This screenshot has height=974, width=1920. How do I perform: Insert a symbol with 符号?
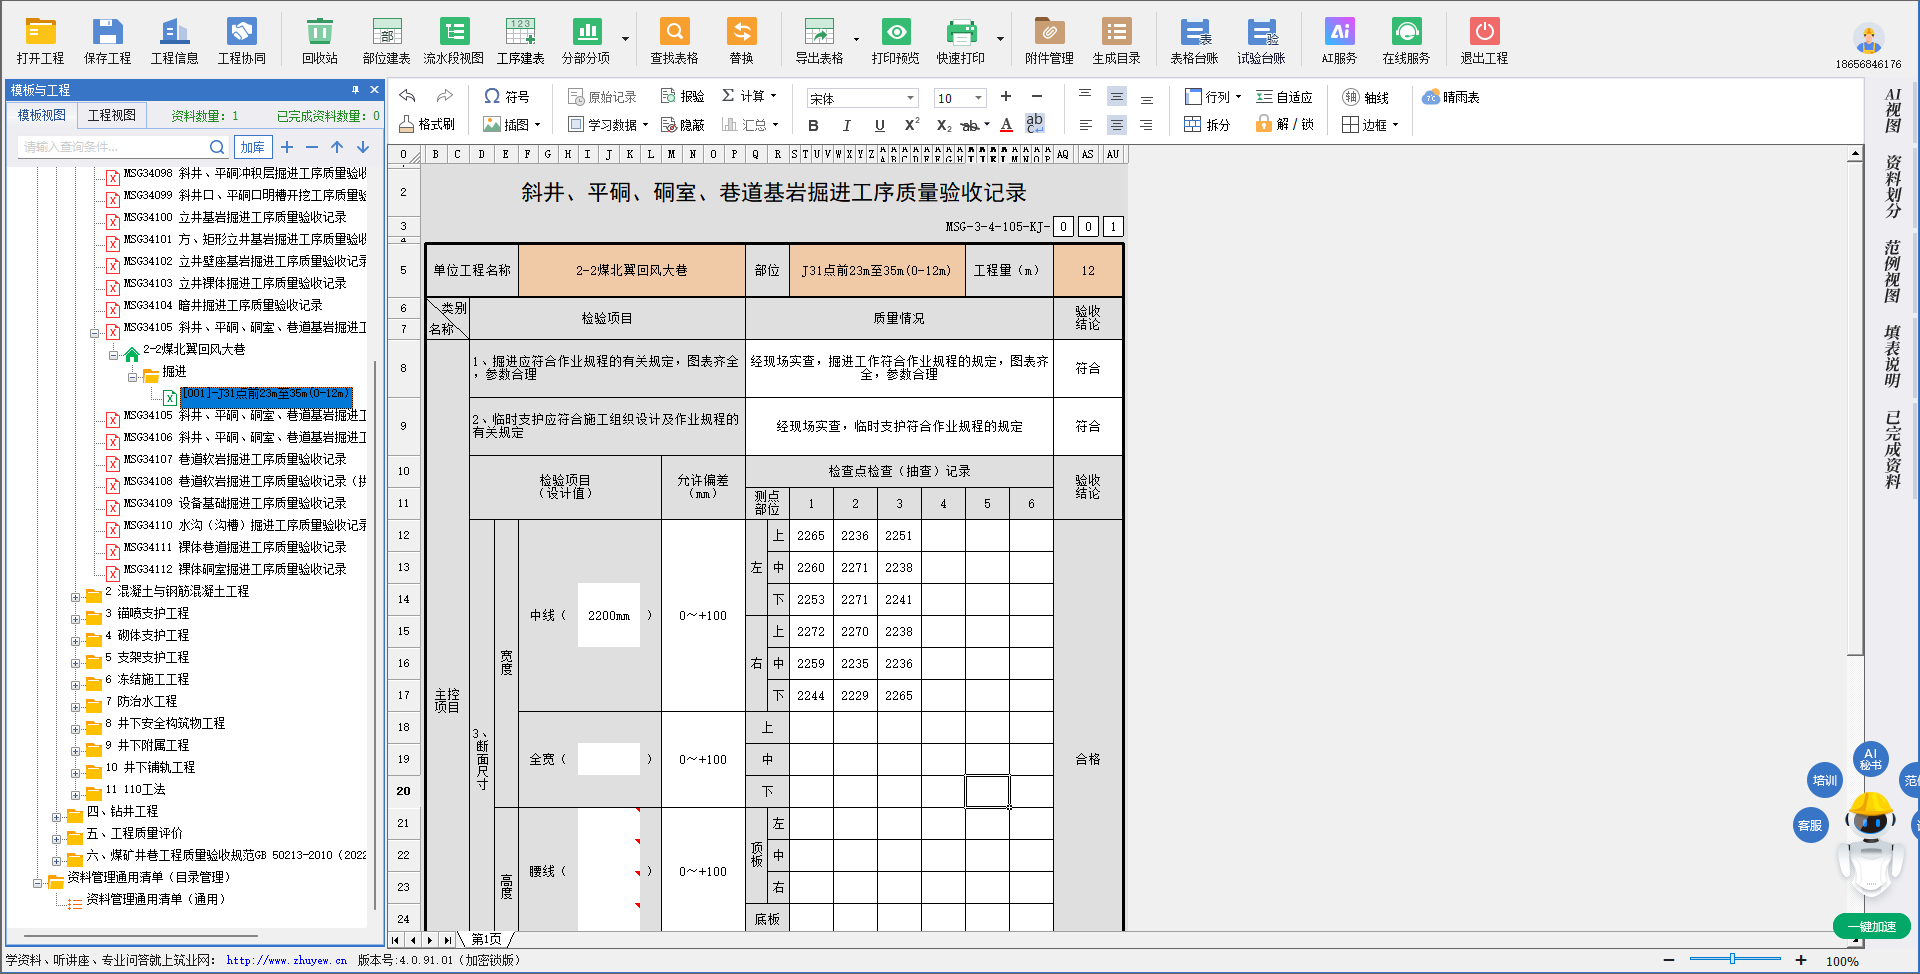pyautogui.click(x=507, y=96)
